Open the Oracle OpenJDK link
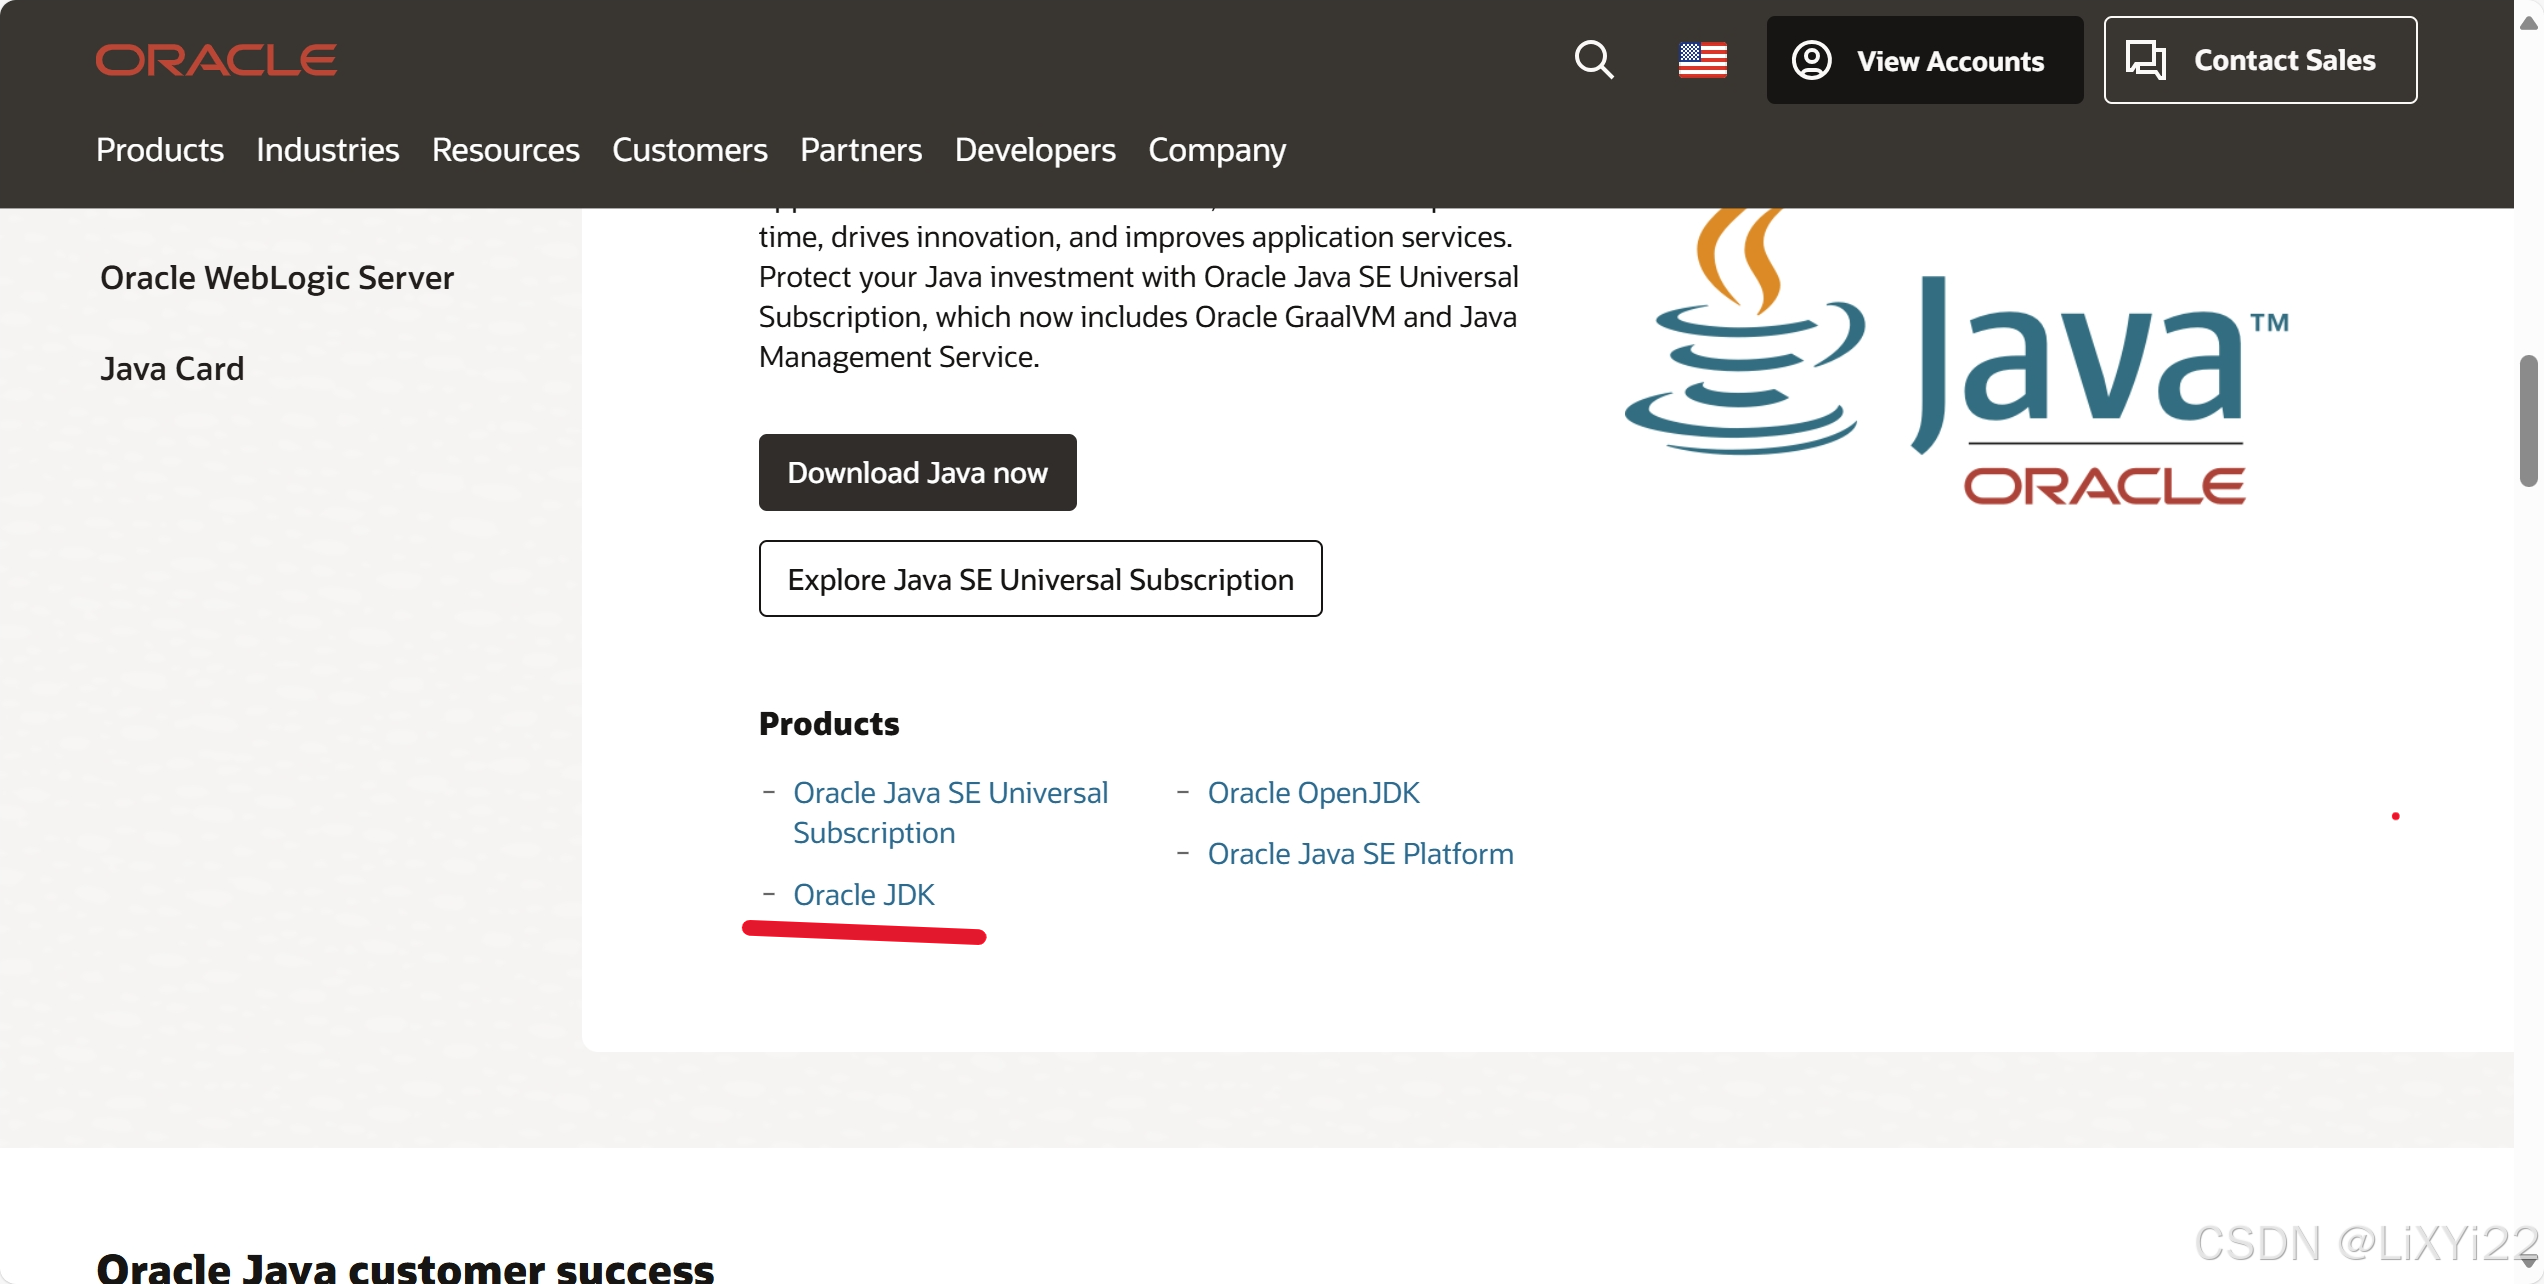The height and width of the screenshot is (1284, 2544). click(1313, 792)
